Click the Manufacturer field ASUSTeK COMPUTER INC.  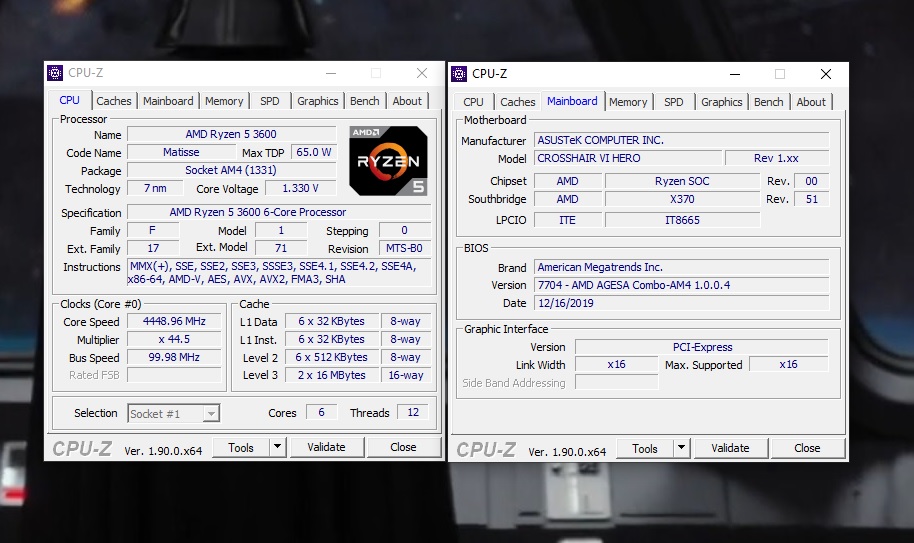pos(681,140)
